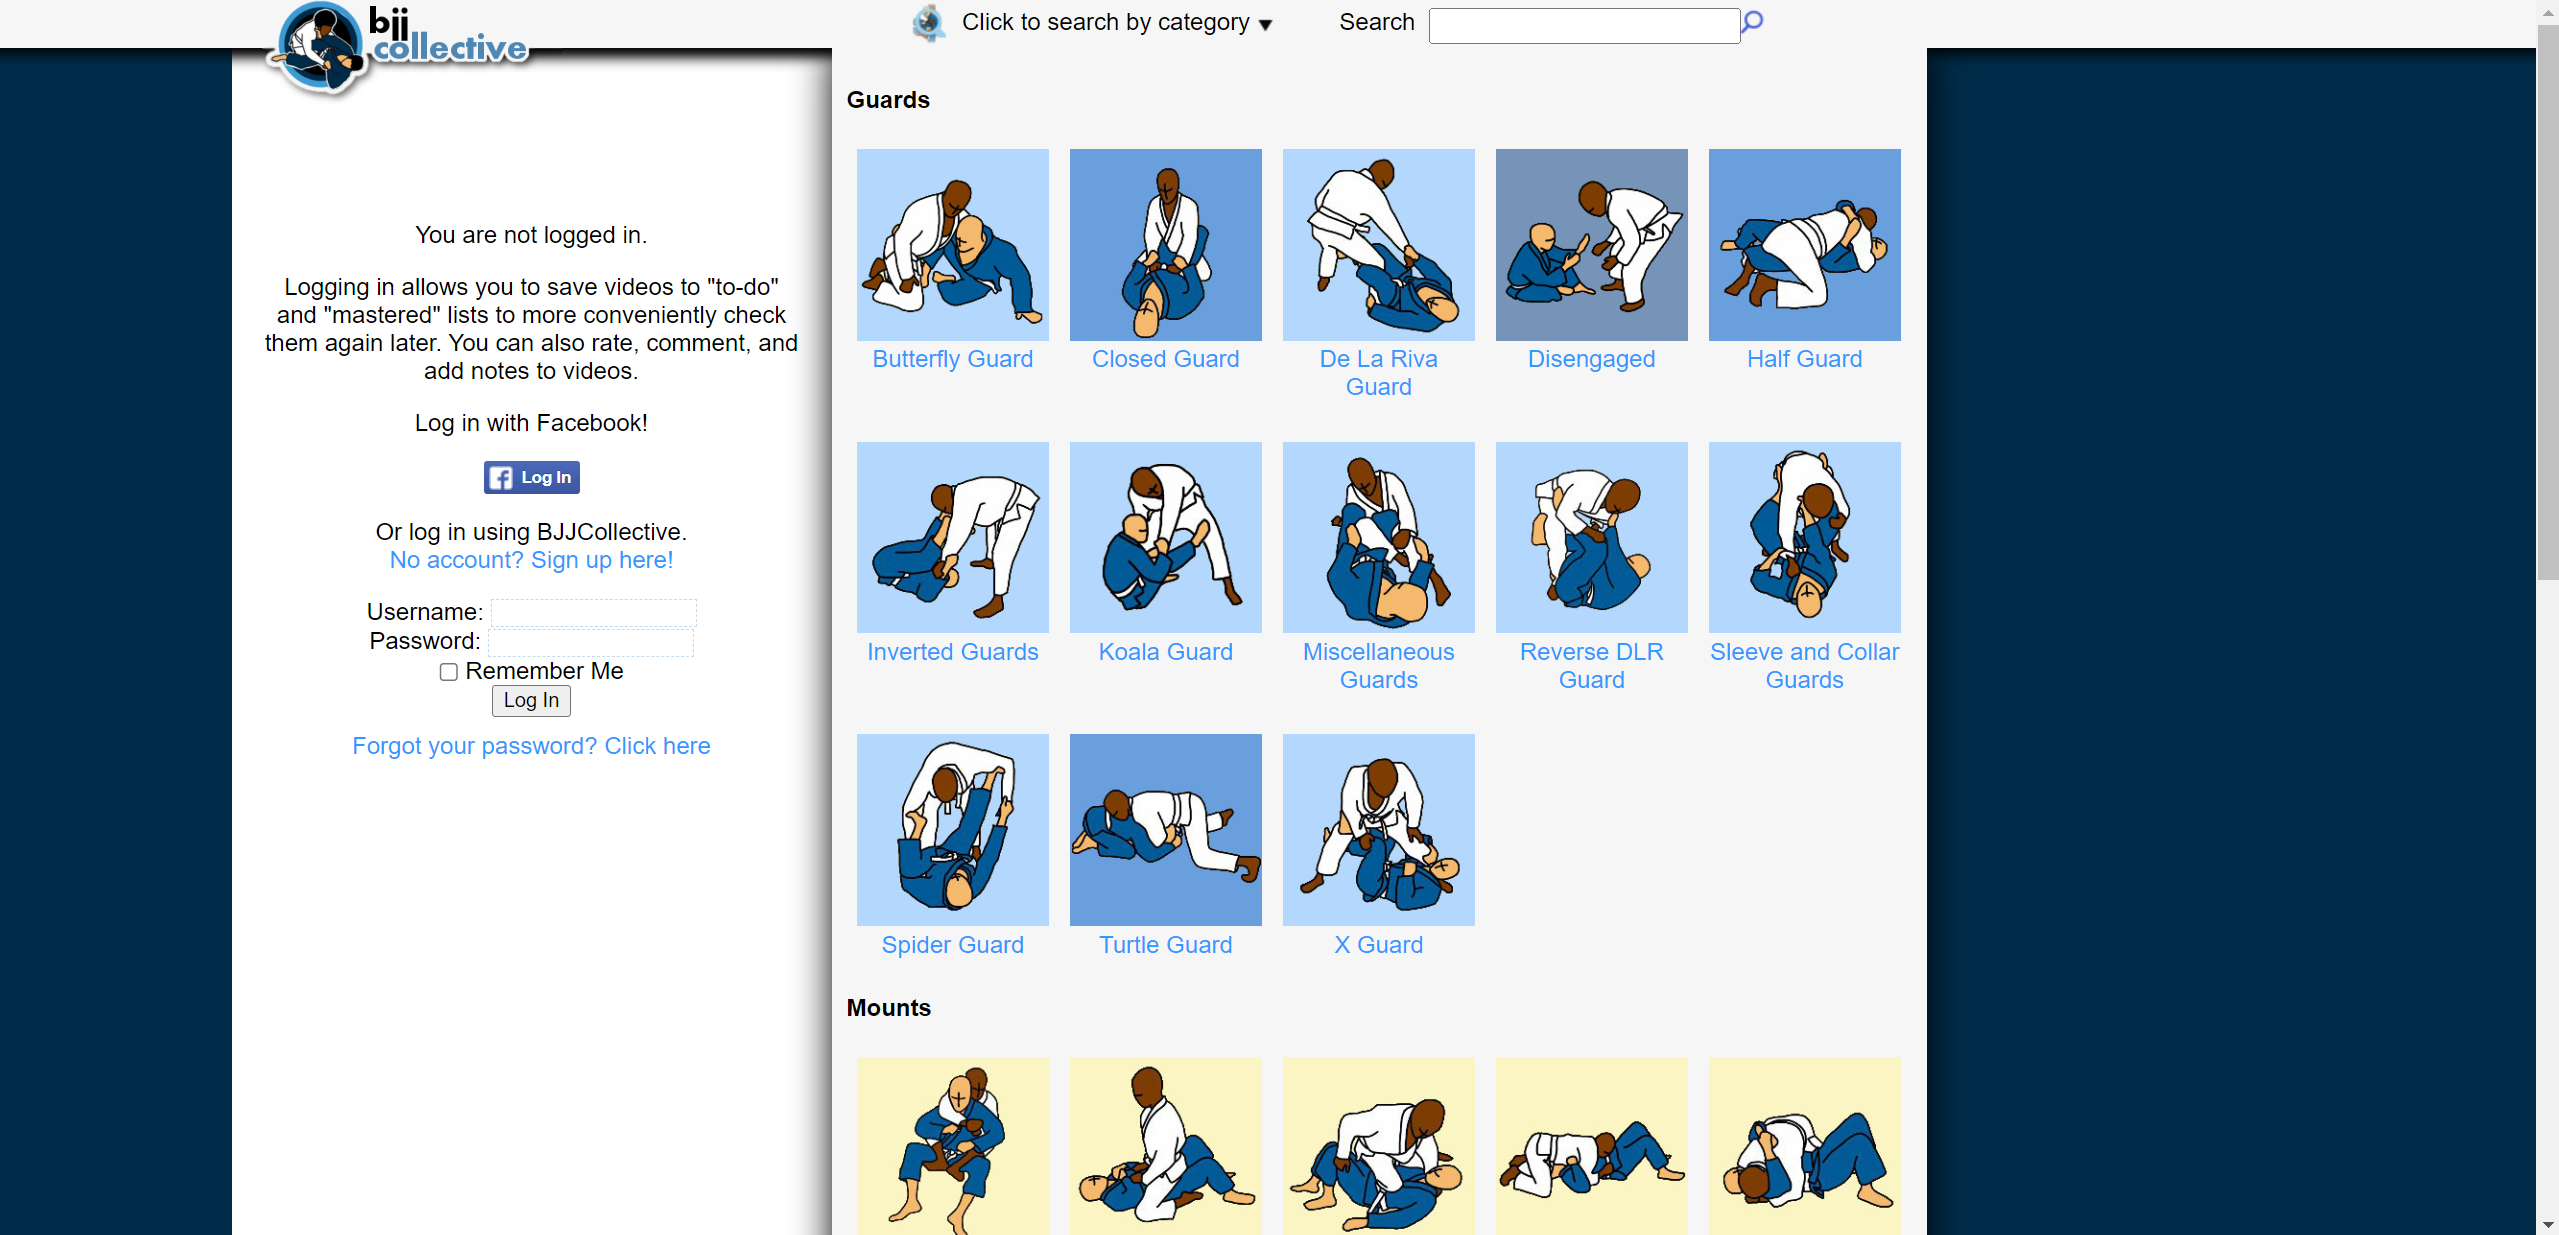Click the category dropdown arrow
2559x1235 pixels.
1265,25
